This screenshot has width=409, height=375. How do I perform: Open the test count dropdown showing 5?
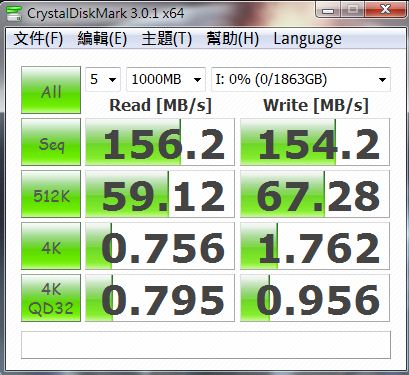coord(103,79)
